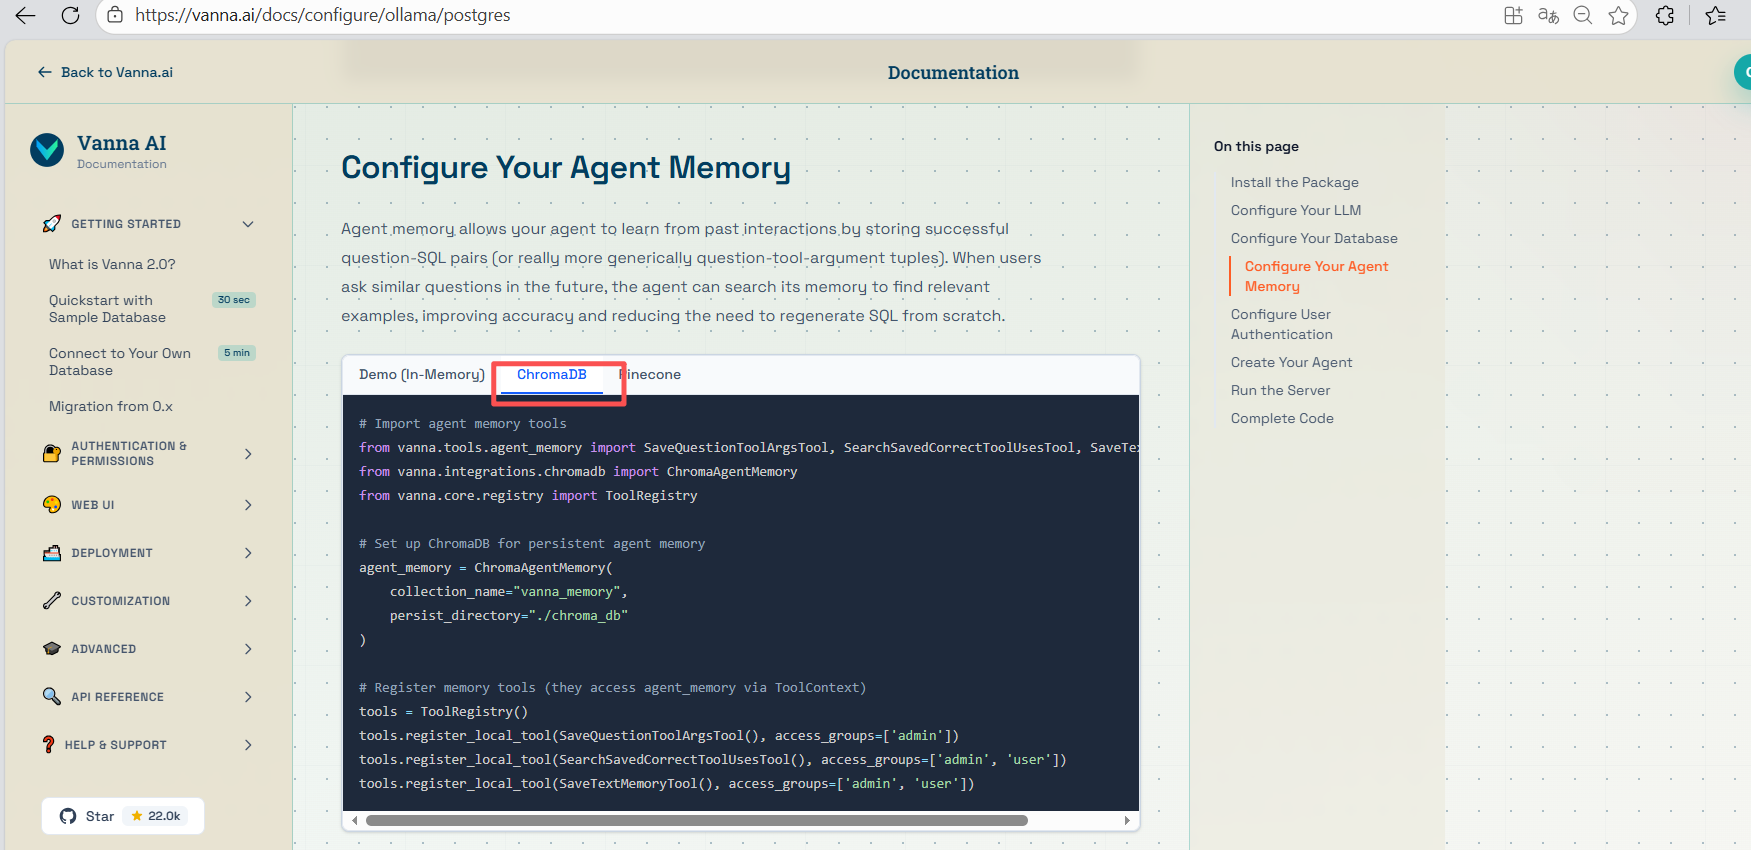The image size is (1751, 850).
Task: Click code scrollbar left arrow
Action: click(354, 821)
